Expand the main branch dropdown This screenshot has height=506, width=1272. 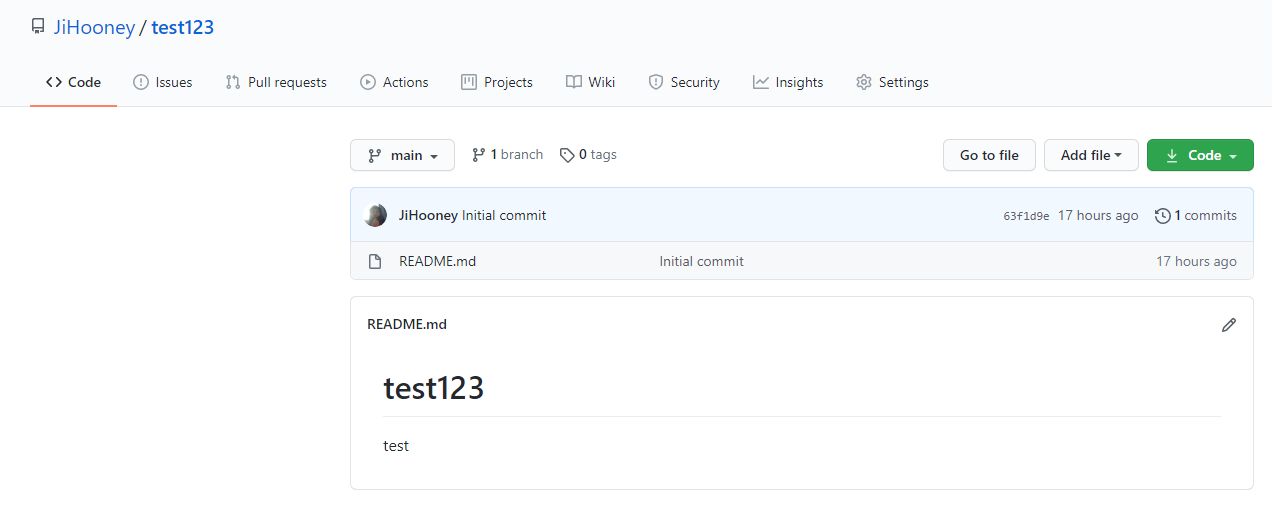click(402, 155)
